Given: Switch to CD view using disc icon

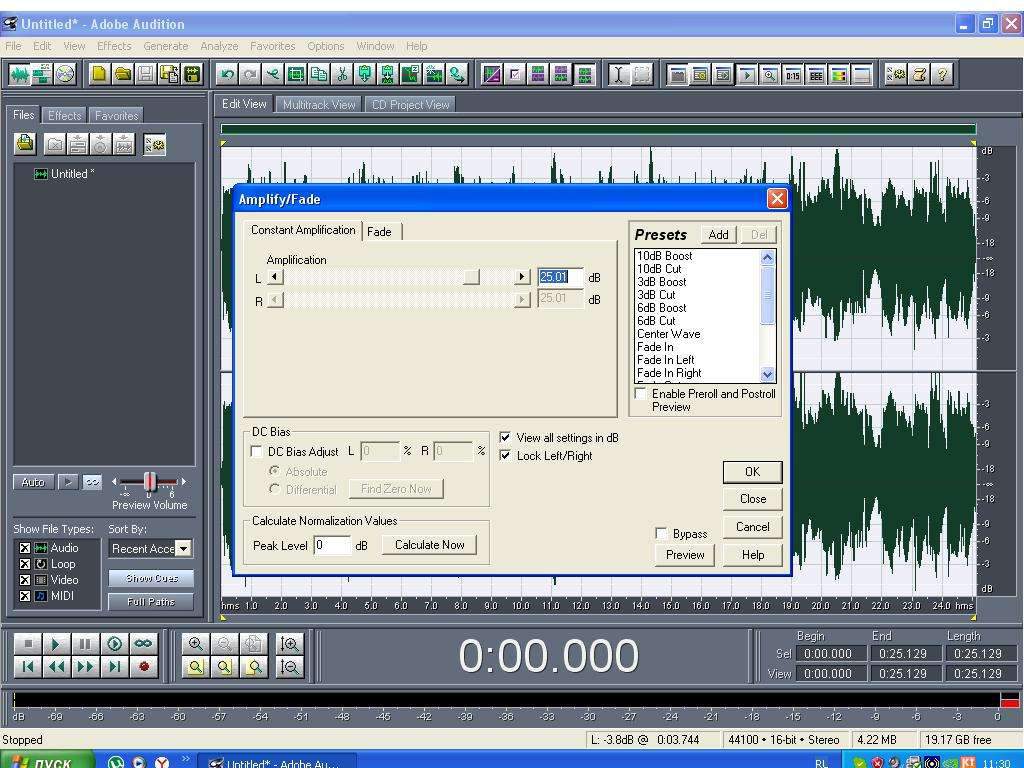Looking at the screenshot, I should coord(65,74).
